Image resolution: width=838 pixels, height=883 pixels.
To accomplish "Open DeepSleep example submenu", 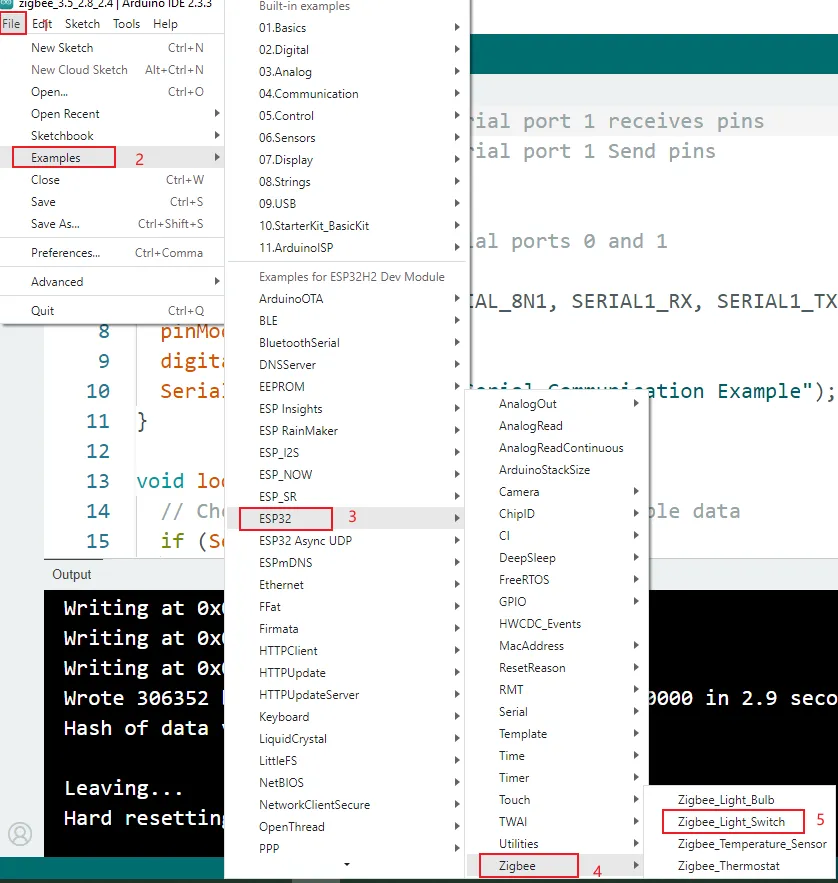I will click(556, 557).
